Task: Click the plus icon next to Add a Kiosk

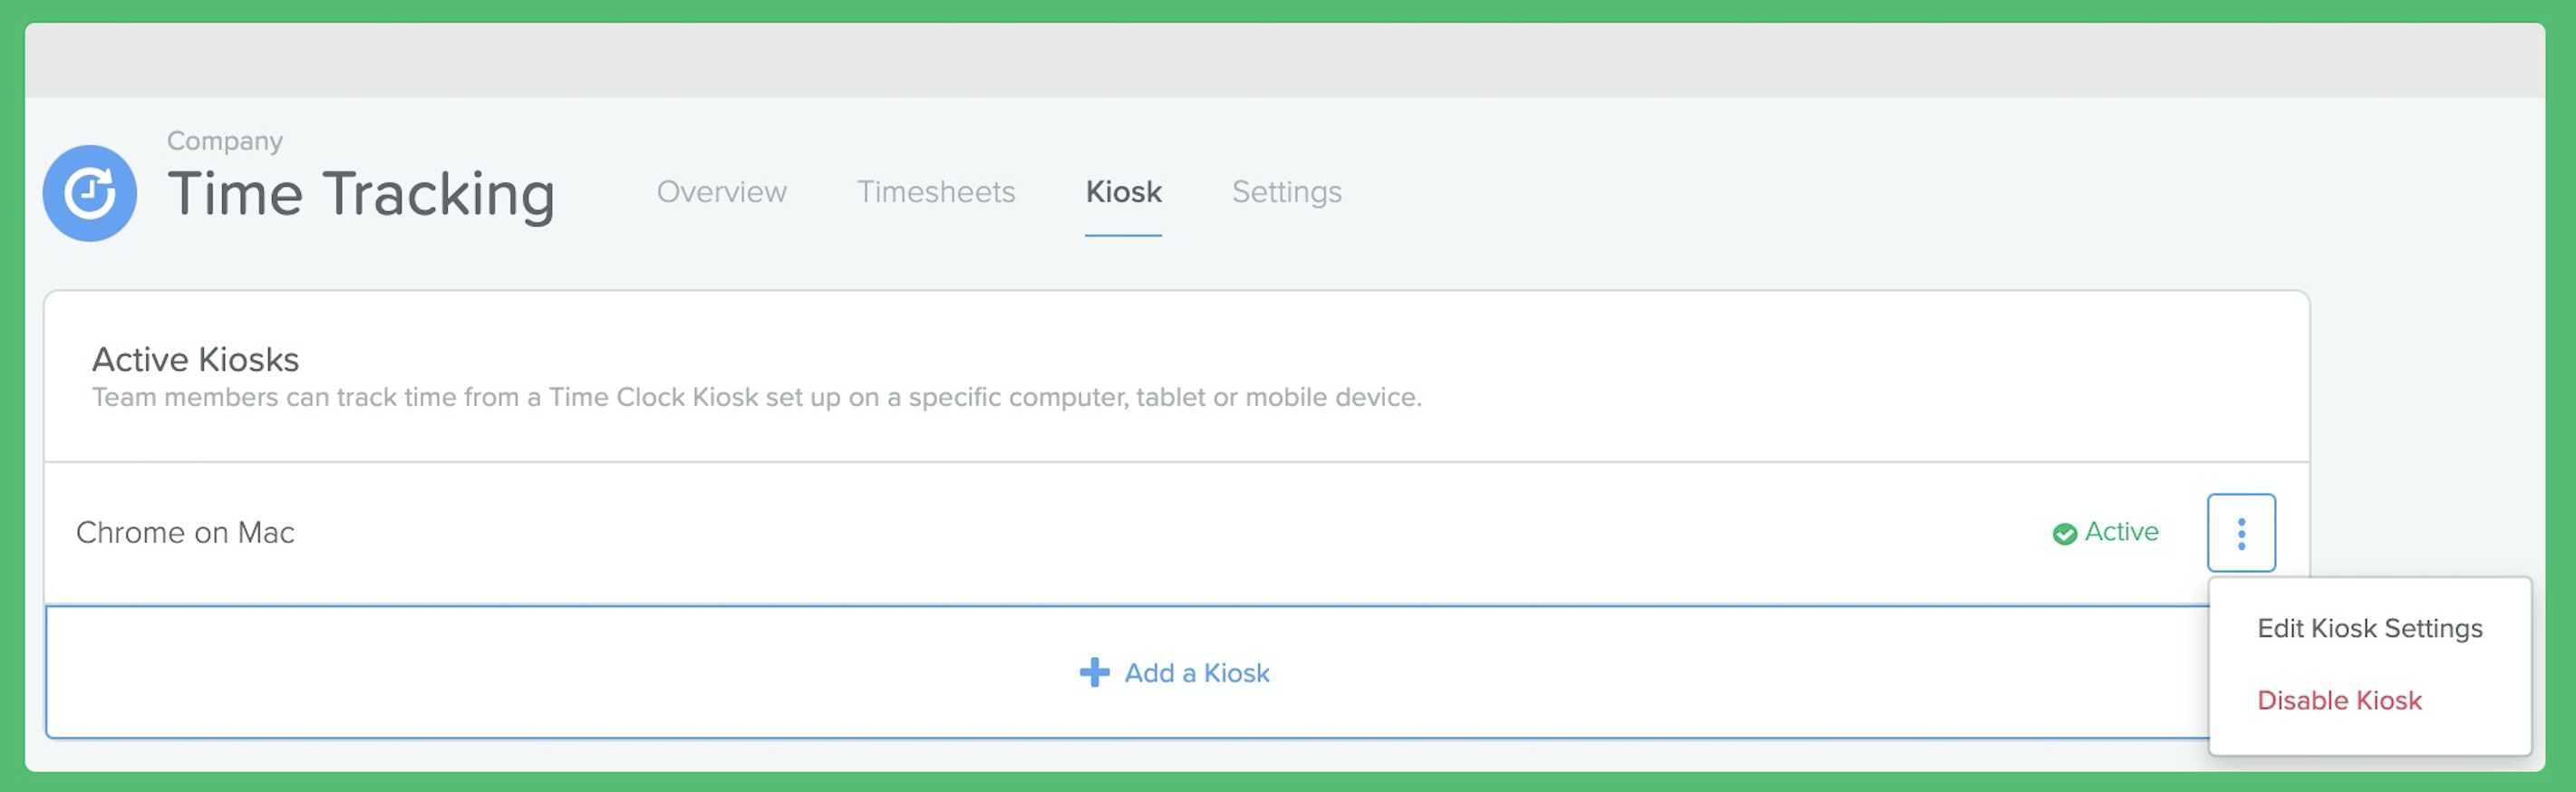Action: coord(1093,673)
